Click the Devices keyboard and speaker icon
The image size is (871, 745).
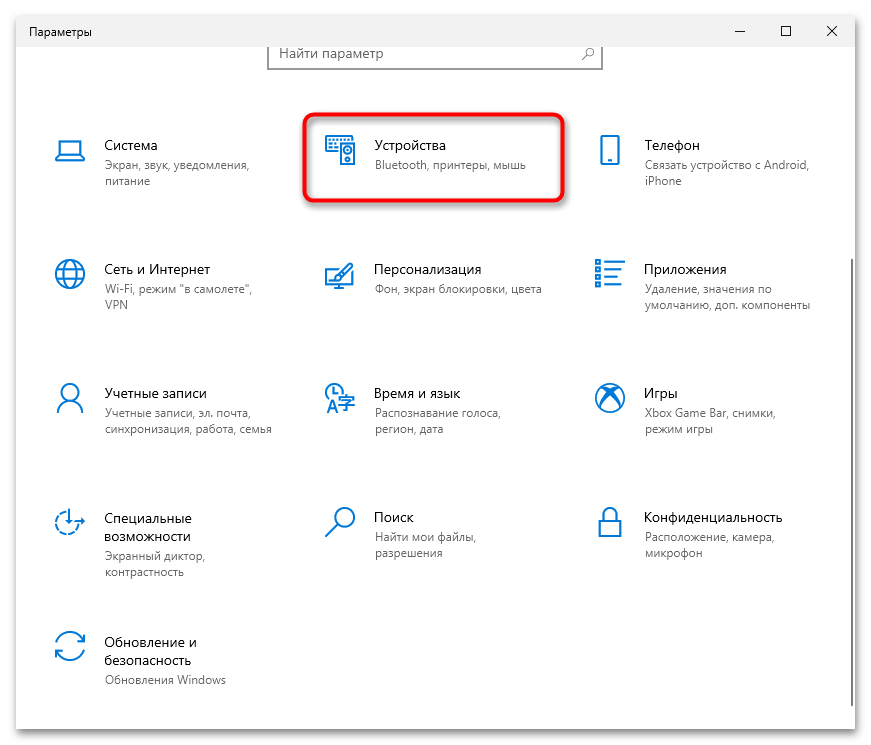[x=340, y=150]
